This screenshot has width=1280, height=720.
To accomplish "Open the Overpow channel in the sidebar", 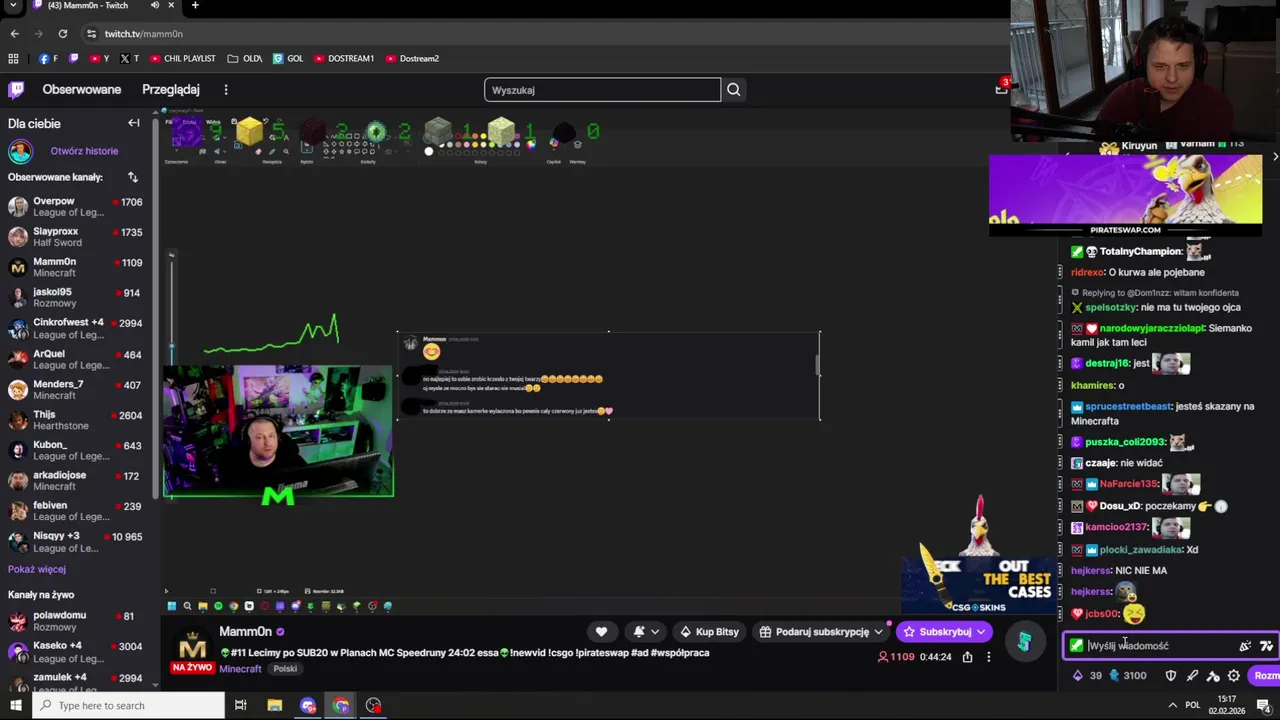I will pyautogui.click(x=76, y=207).
